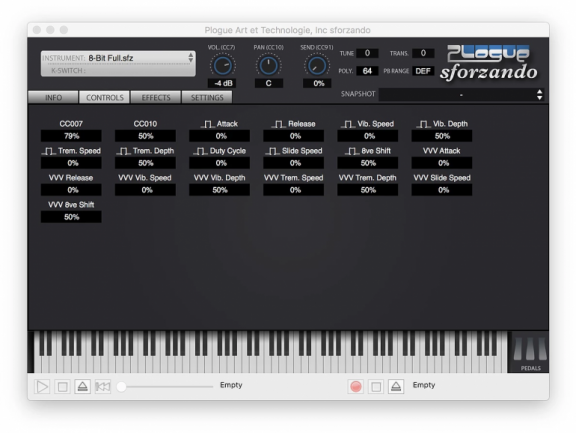
Task: Click the send readout showing 0%
Action: coord(317,83)
